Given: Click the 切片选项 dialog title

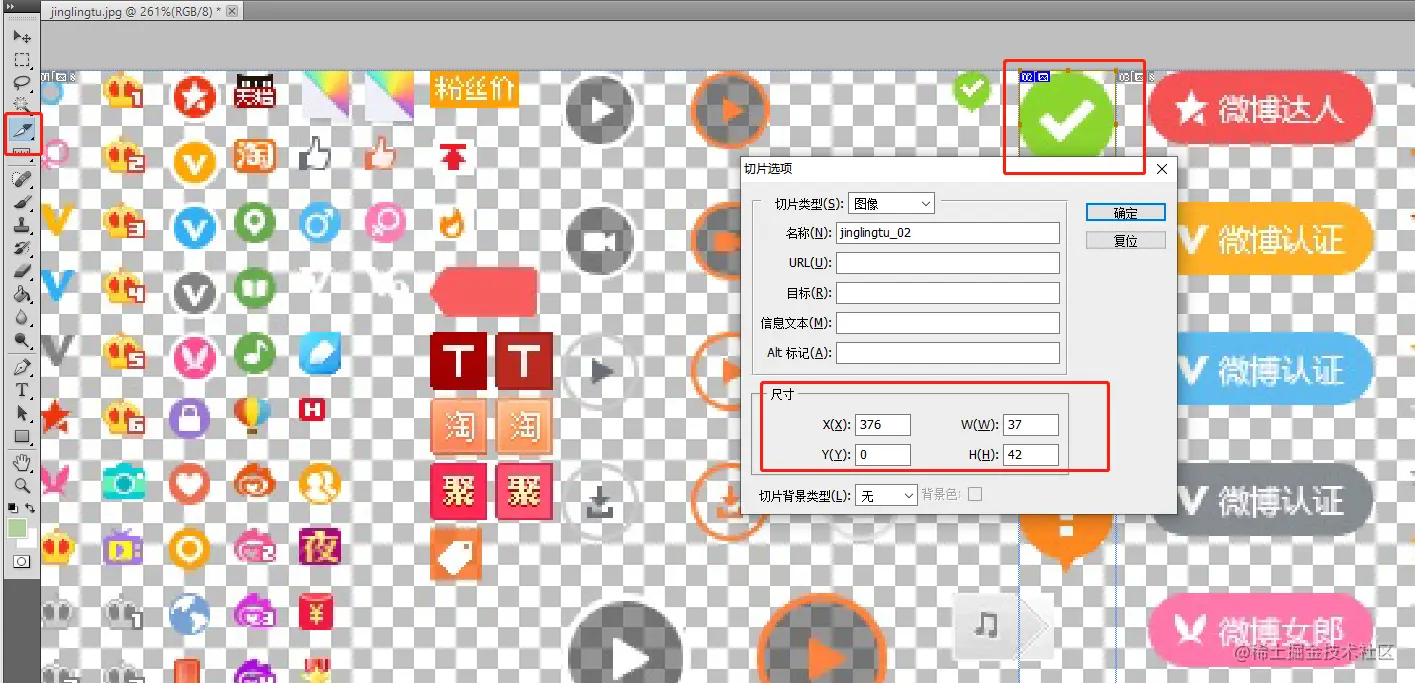Looking at the screenshot, I should pyautogui.click(x=768, y=169).
